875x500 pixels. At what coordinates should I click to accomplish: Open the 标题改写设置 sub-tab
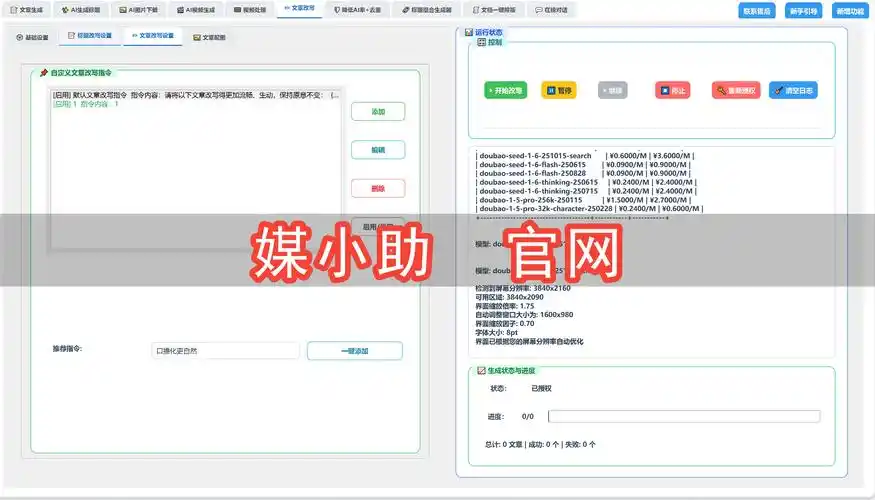click(90, 36)
